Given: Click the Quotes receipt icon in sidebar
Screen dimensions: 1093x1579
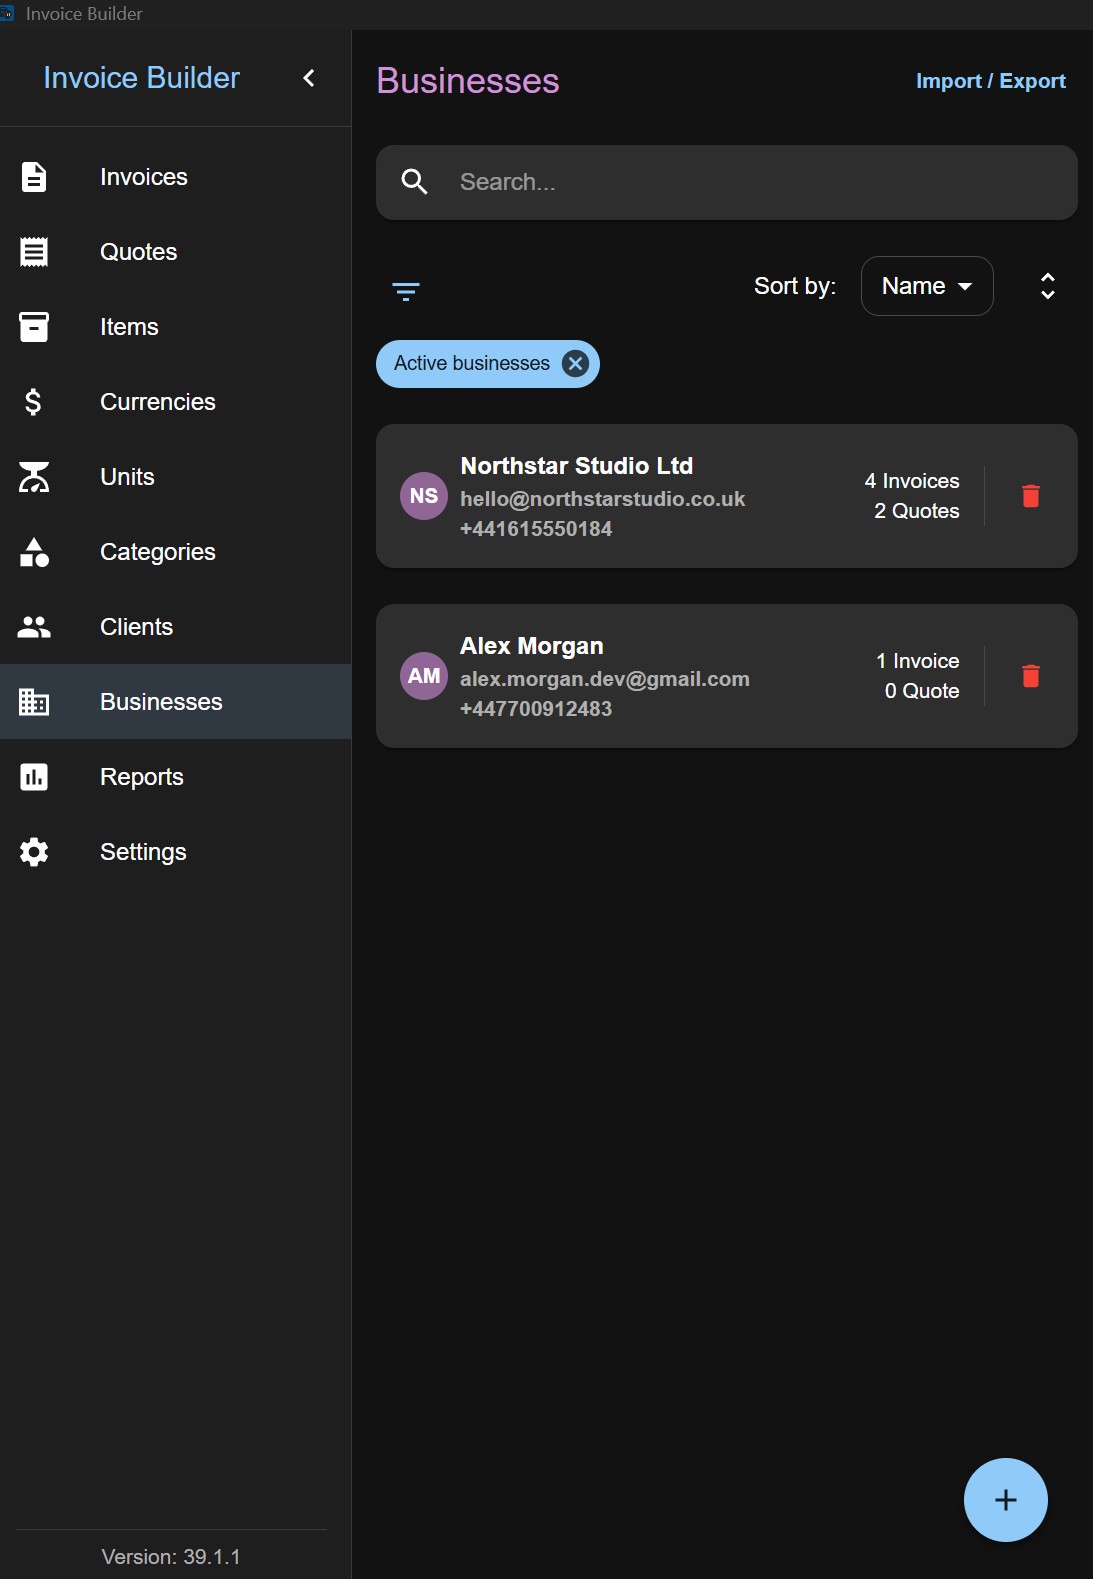Looking at the screenshot, I should (34, 252).
